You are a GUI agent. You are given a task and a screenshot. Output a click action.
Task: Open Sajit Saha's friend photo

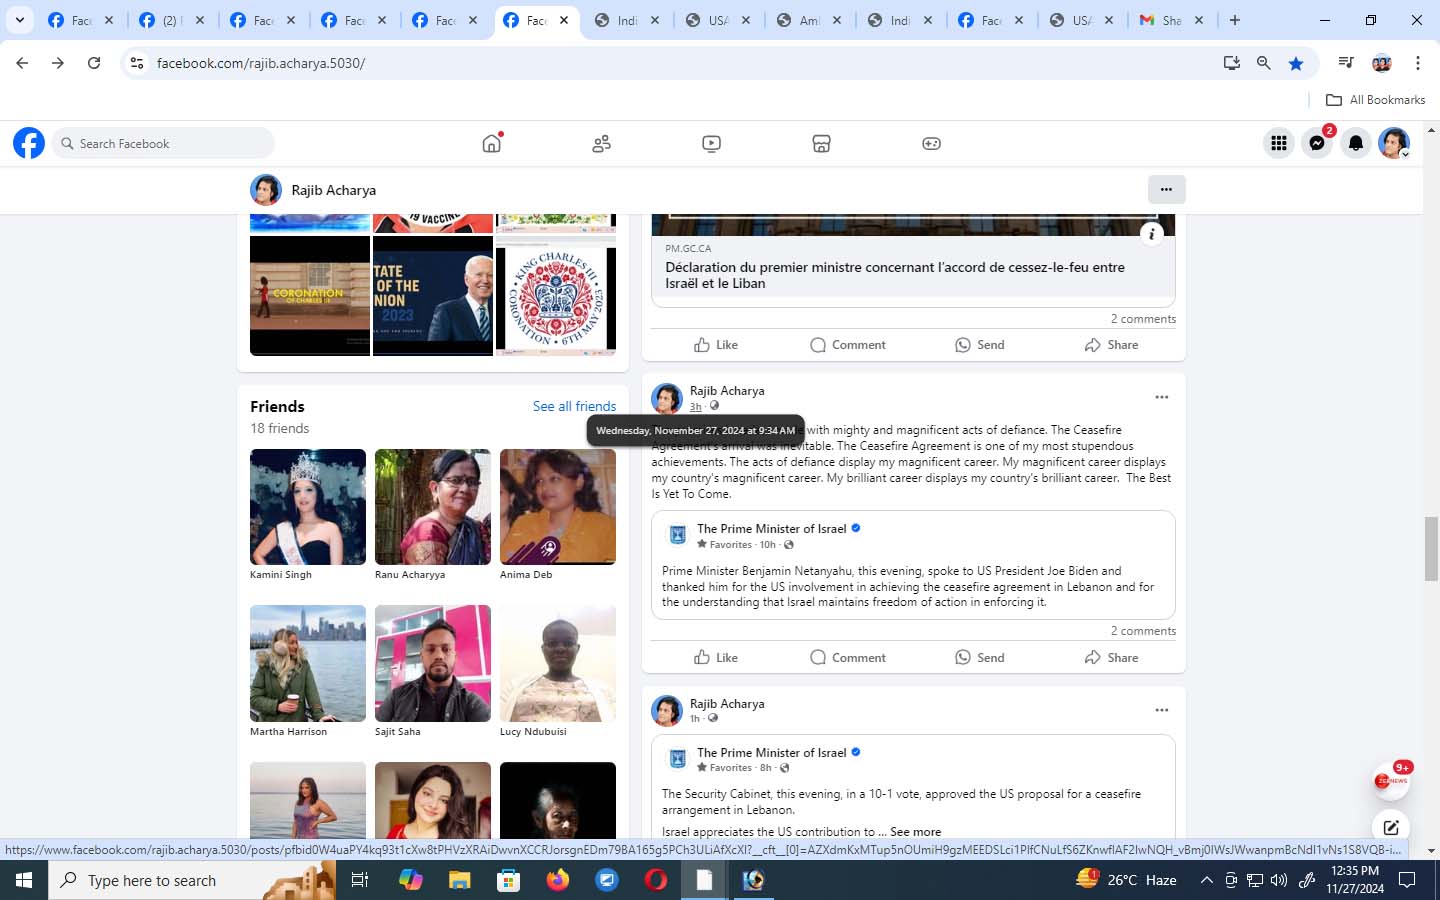(433, 663)
